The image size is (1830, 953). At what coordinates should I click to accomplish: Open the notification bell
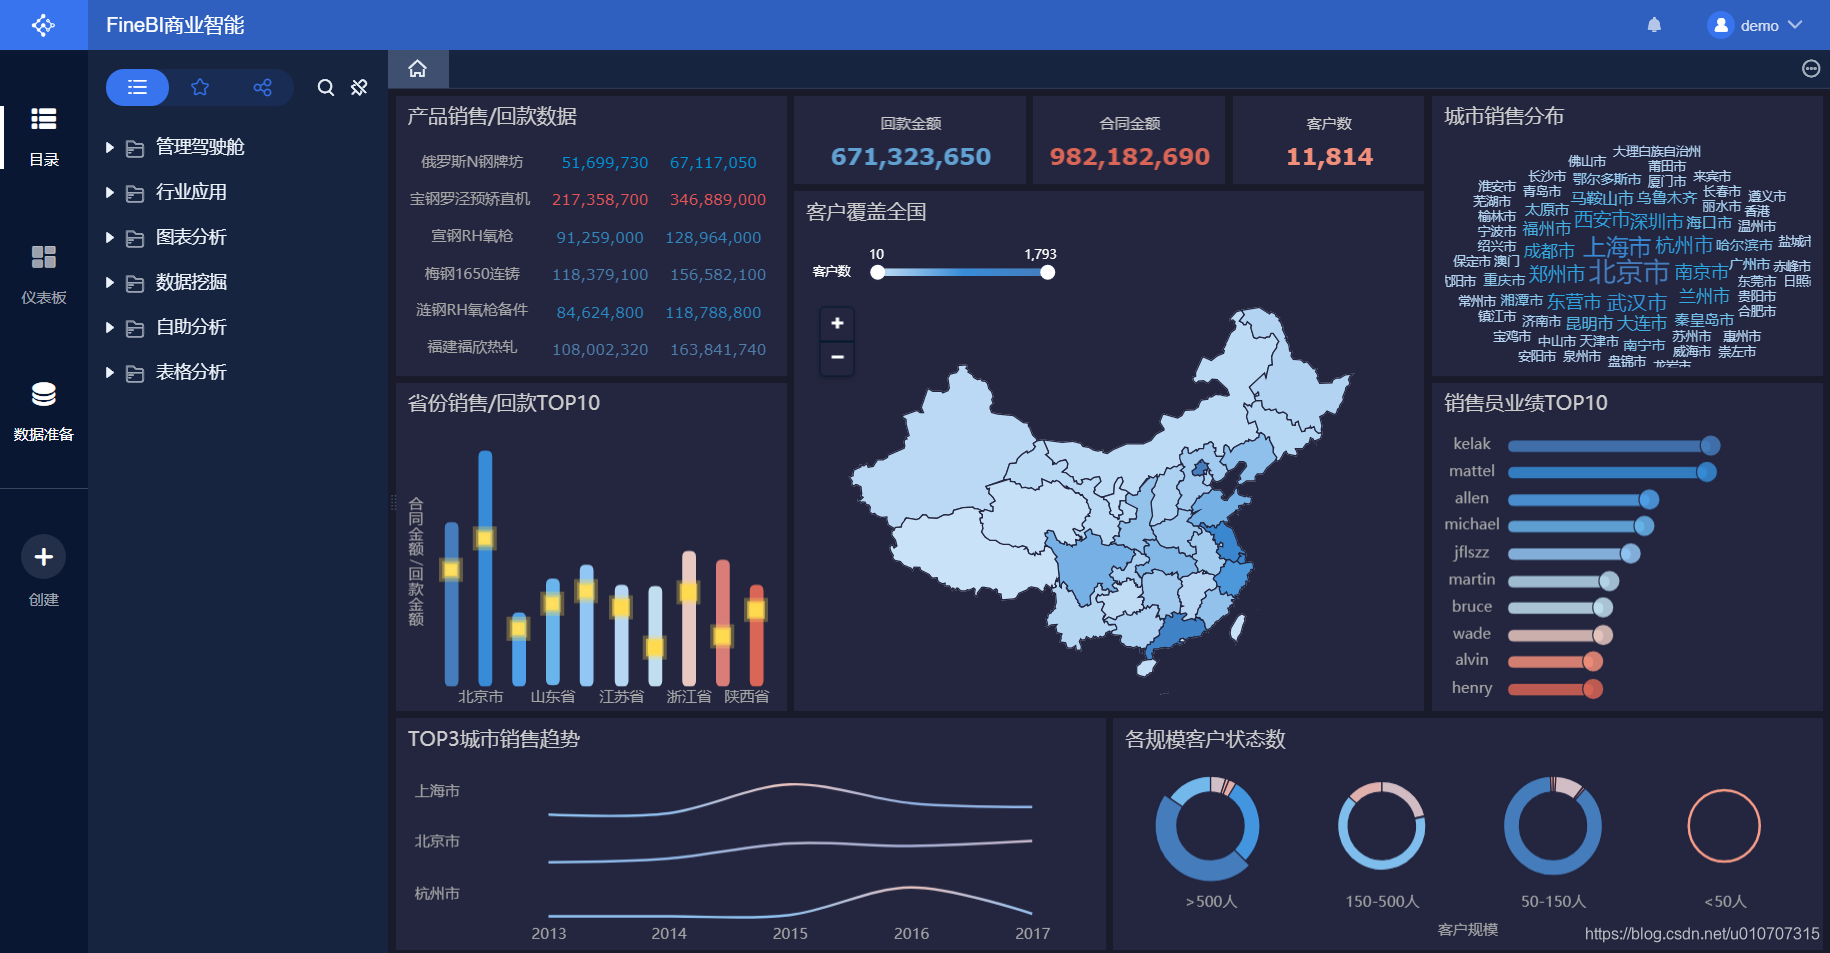coord(1654,25)
